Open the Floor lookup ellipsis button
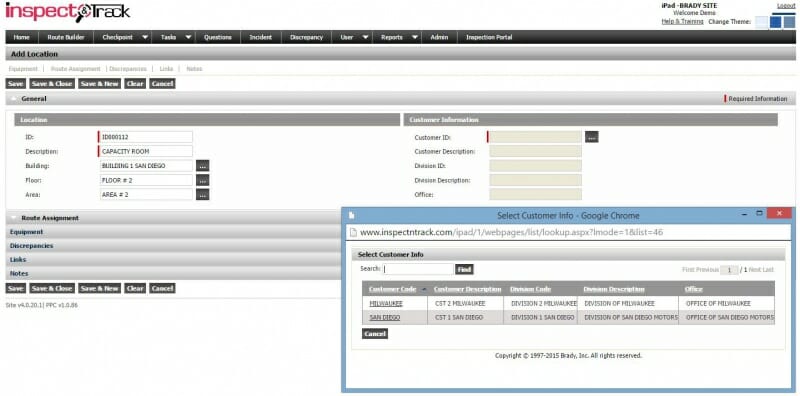The height and width of the screenshot is (396, 800). tap(203, 180)
